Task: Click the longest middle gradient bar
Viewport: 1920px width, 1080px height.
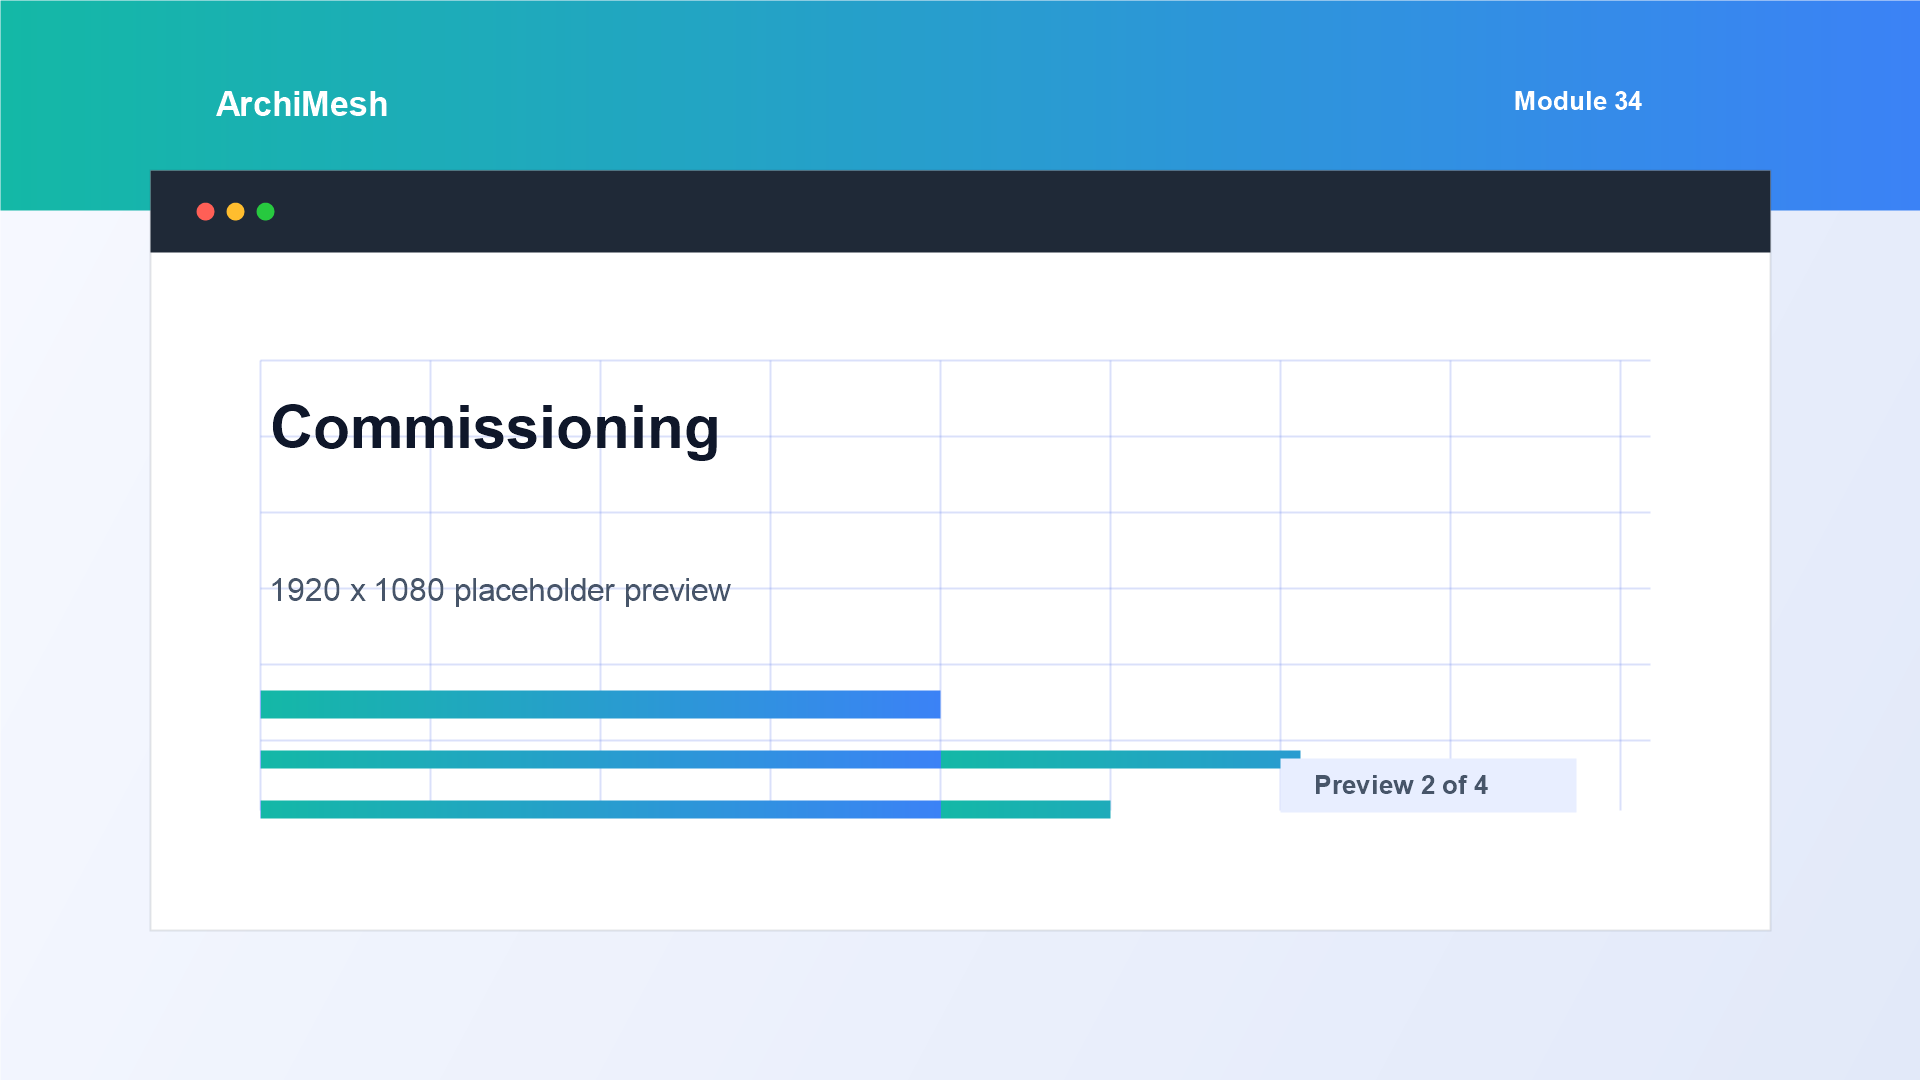Action: click(780, 759)
